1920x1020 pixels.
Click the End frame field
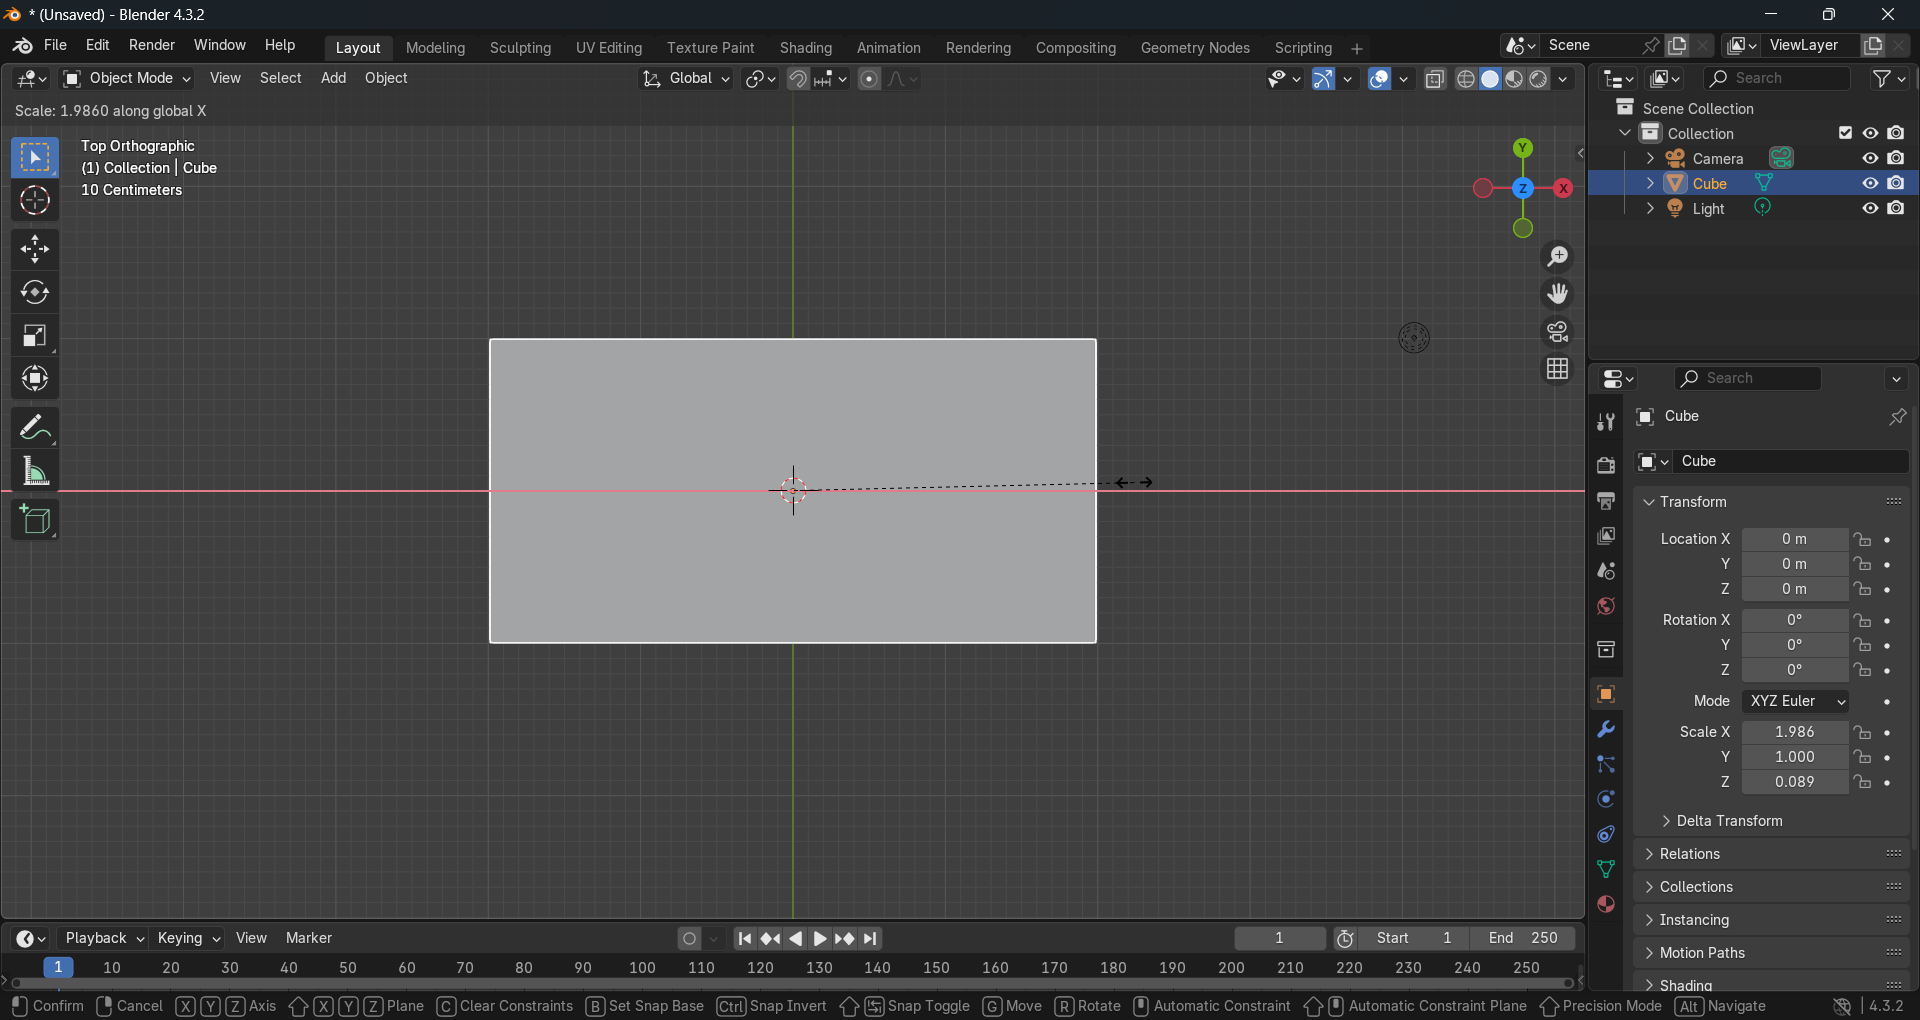click(1523, 938)
